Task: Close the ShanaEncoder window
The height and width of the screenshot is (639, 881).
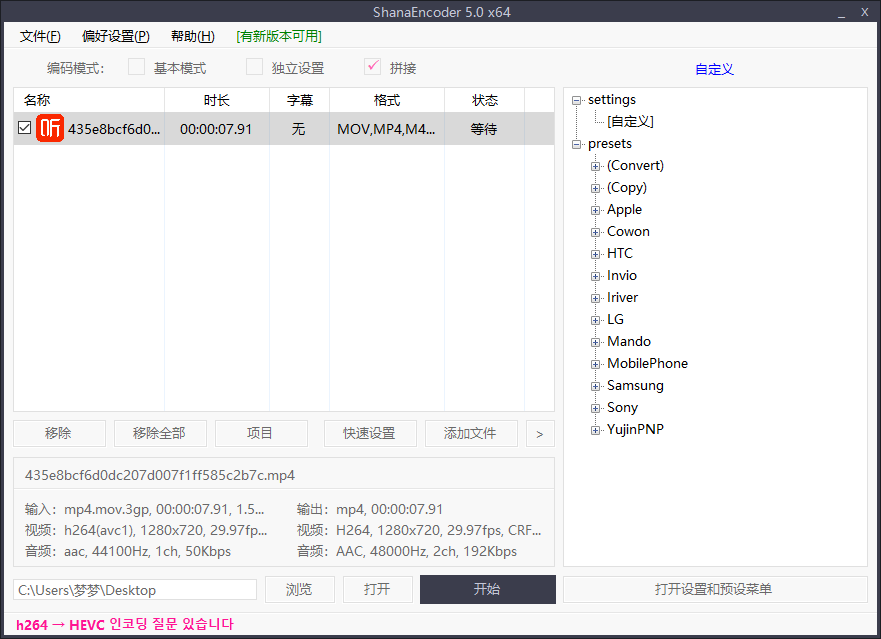Action: 865,12
